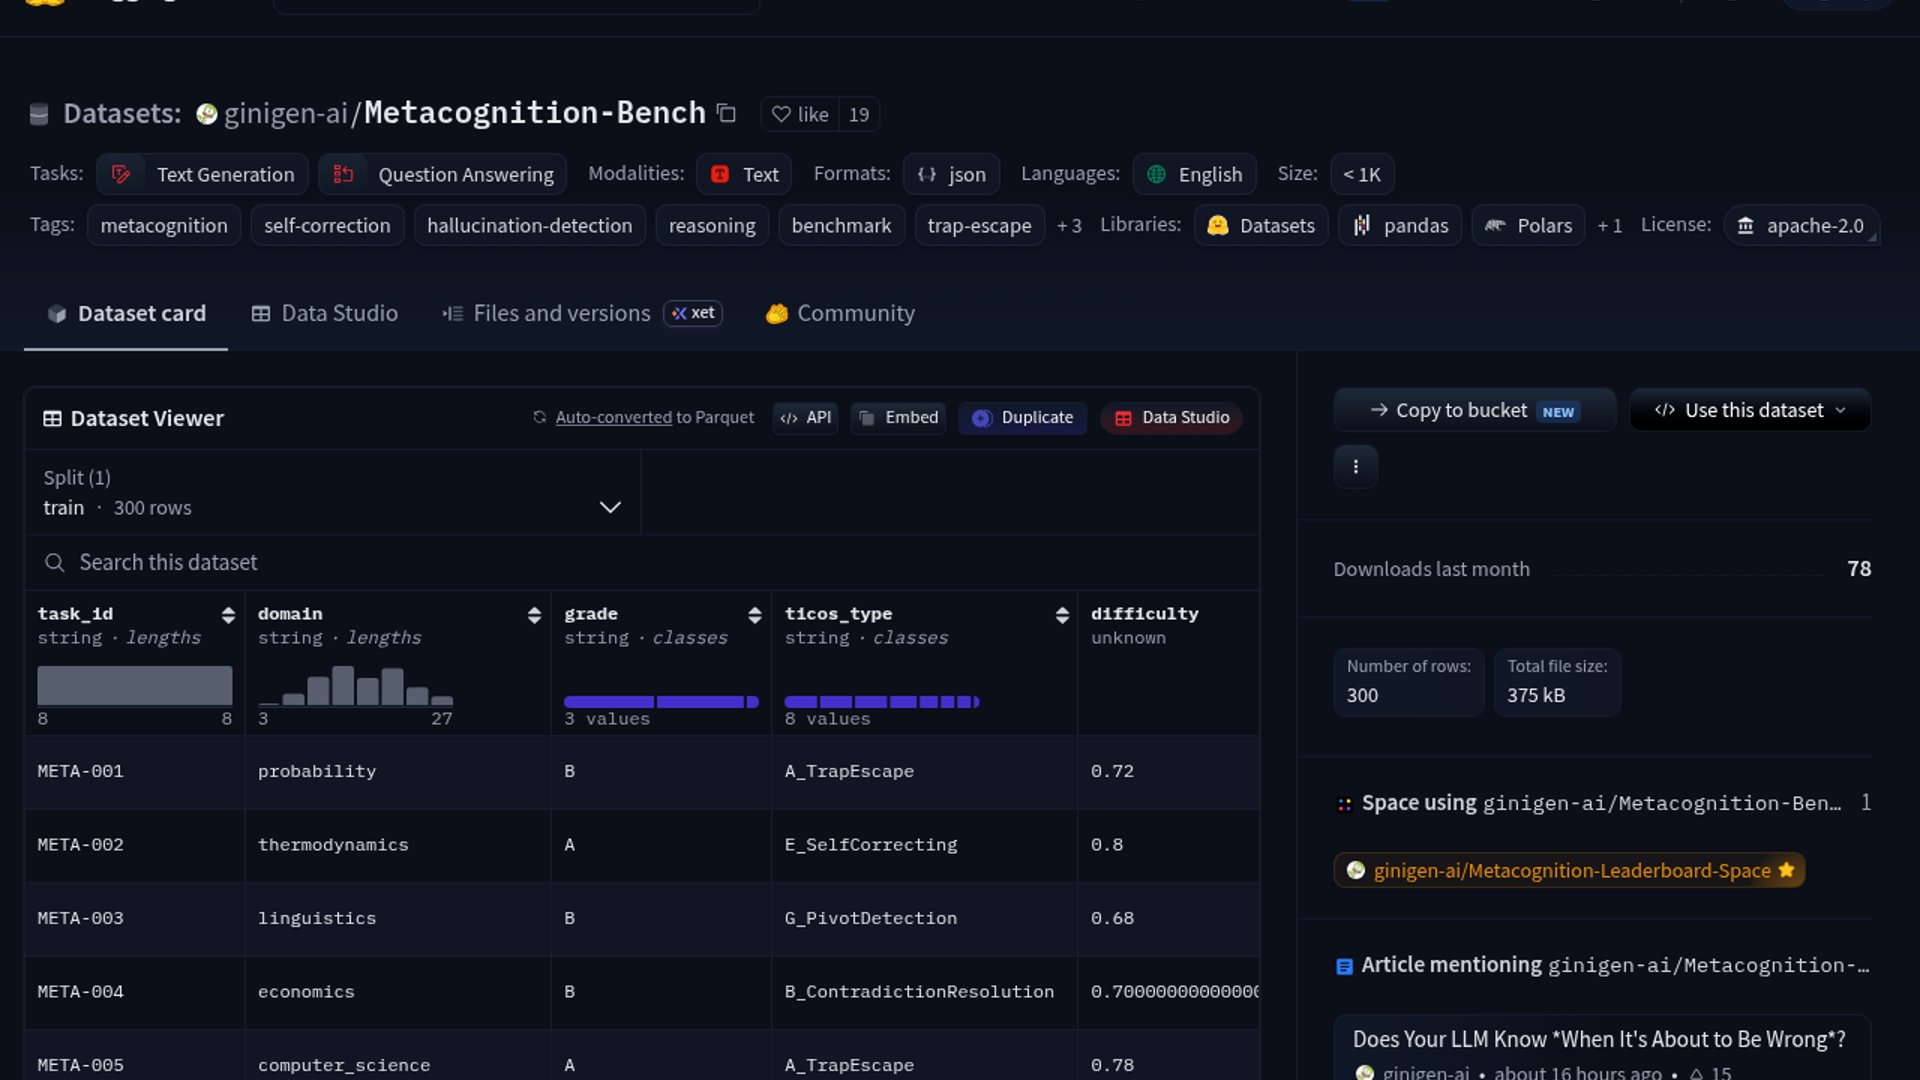Screen dimensions: 1920x1080
Task: Copy dataset name with the copy icon
Action: pos(727,114)
